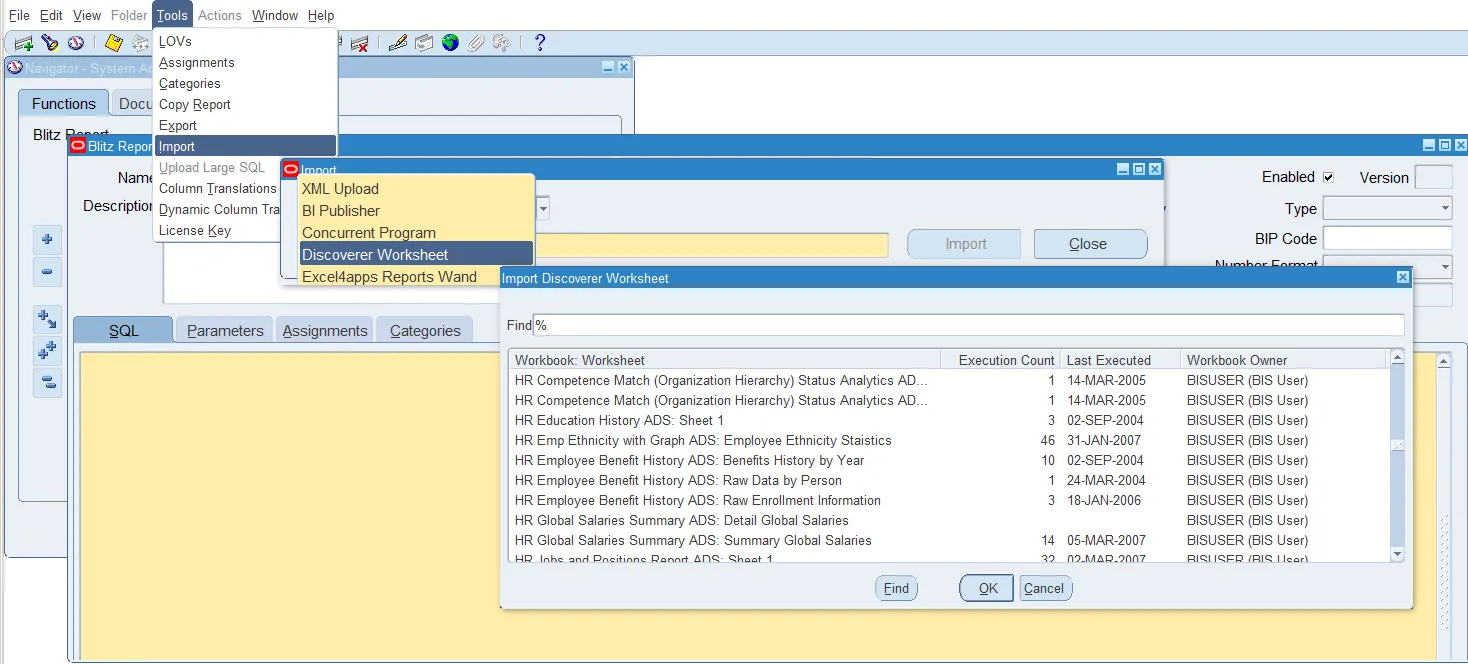1468x664 pixels.
Task: Sort by Execution Count column header
Action: click(1000, 360)
